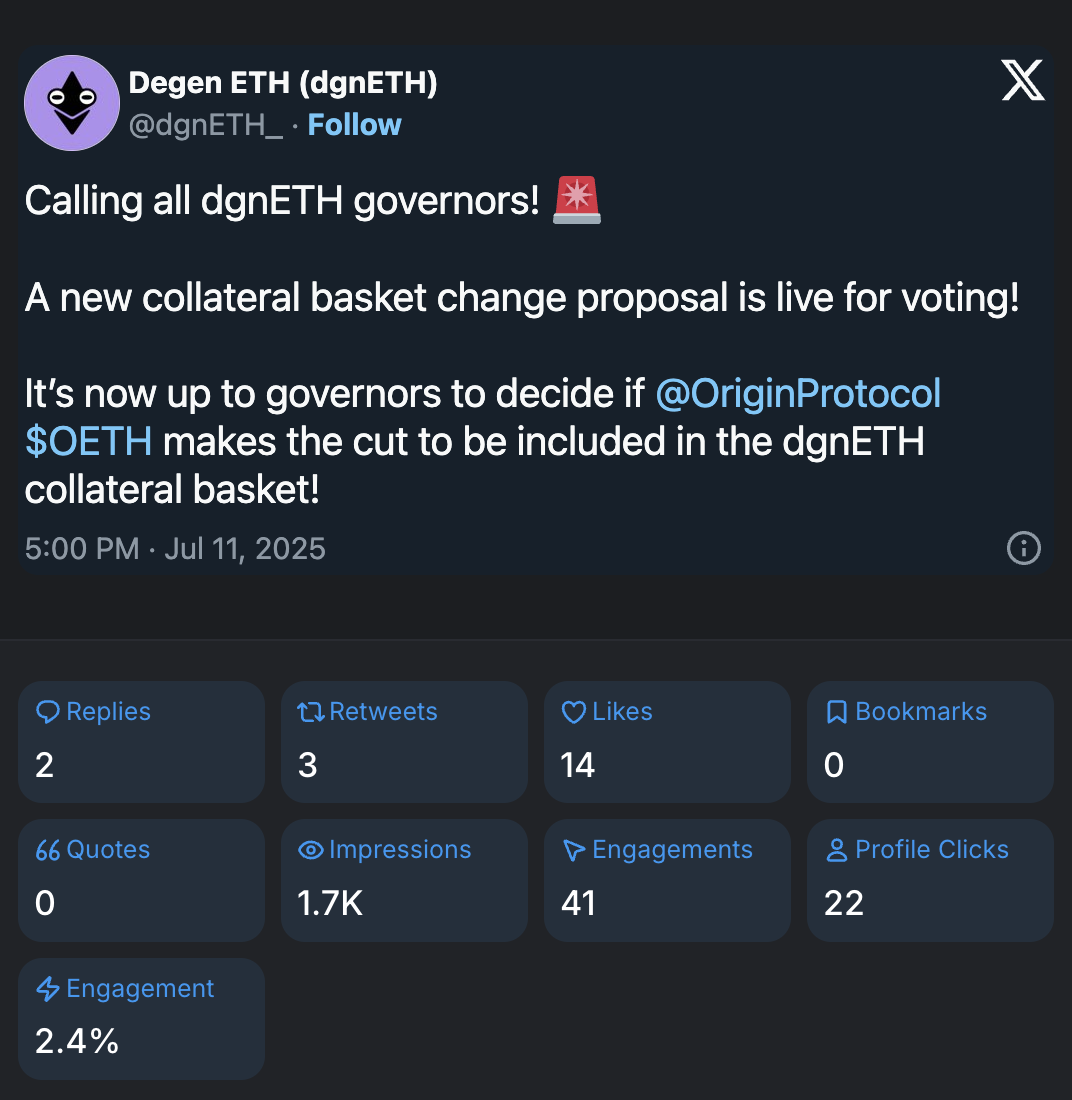The height and width of the screenshot is (1100, 1072).
Task: Open the $OETH cashtag link
Action: coord(88,441)
